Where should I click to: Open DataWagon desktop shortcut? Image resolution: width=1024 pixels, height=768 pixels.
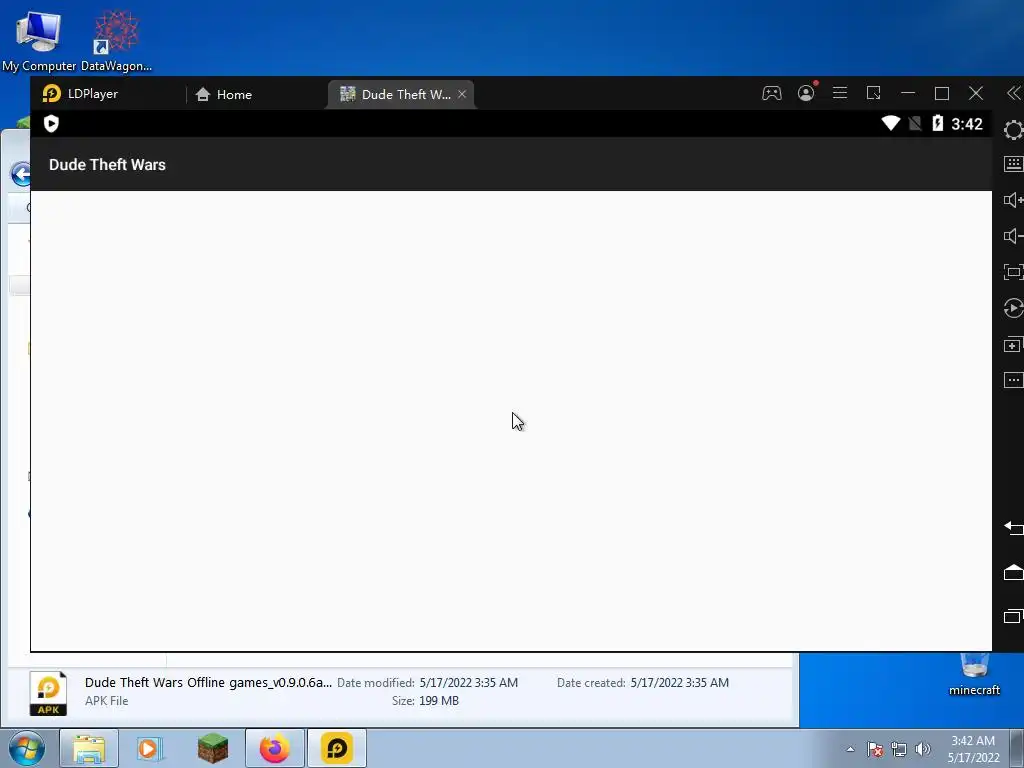click(x=116, y=40)
